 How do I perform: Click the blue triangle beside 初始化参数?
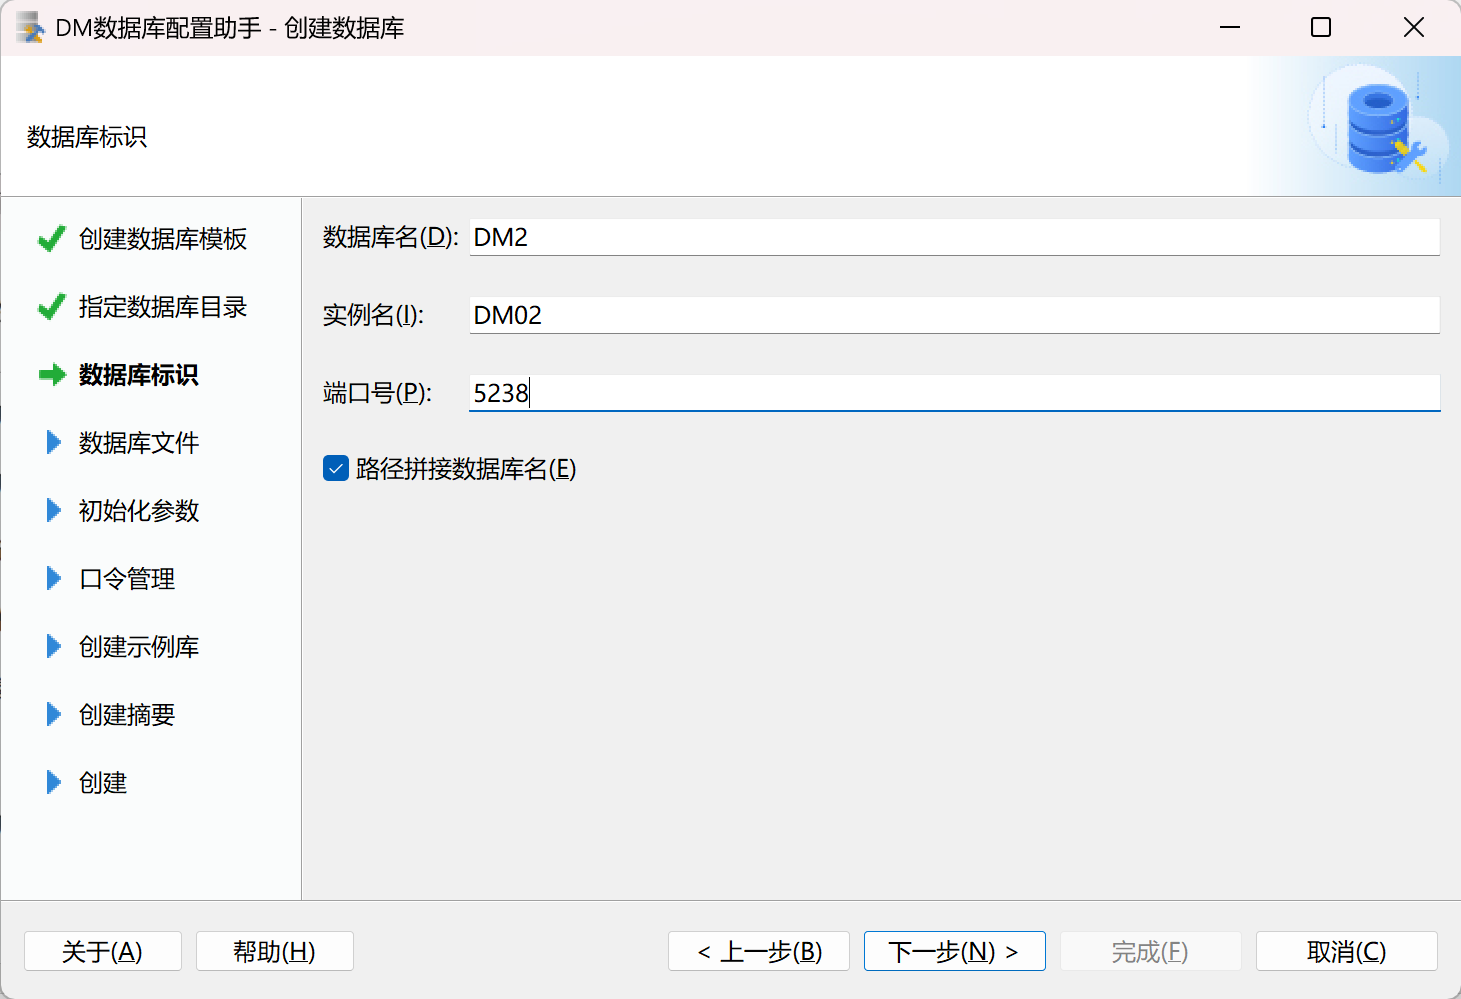click(54, 510)
